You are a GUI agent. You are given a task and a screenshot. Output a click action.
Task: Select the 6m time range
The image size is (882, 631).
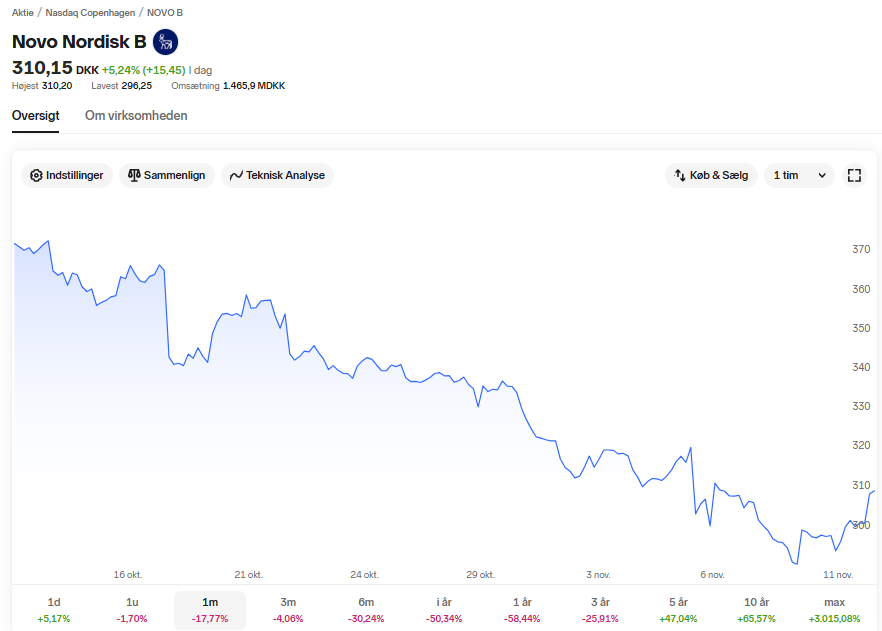(366, 610)
